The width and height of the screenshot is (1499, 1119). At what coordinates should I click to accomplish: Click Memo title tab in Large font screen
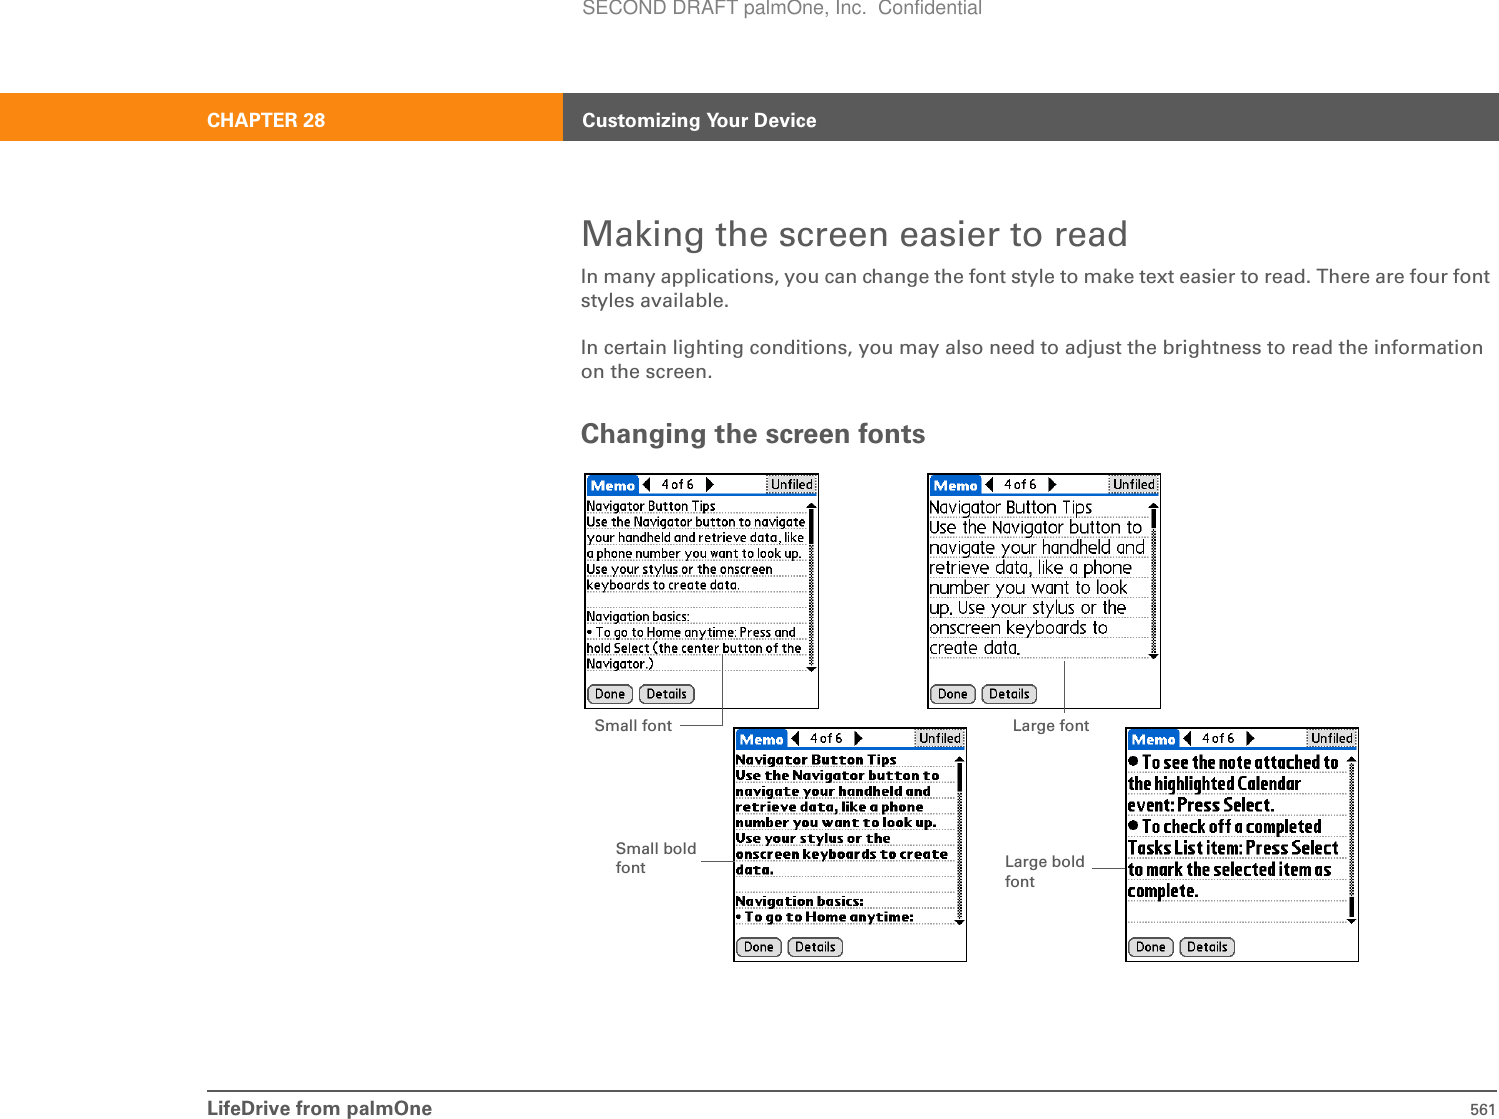coord(956,485)
